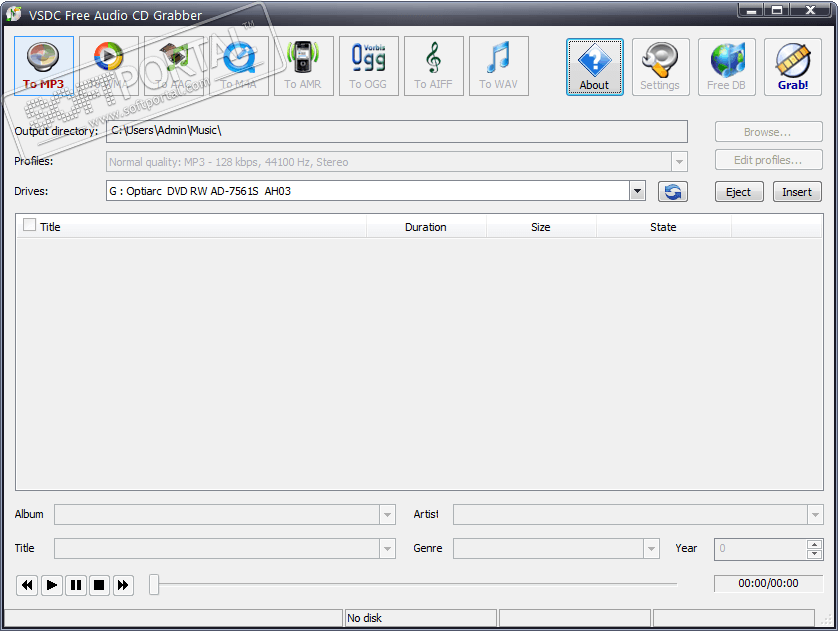The image size is (838, 631).
Task: Click the Output directory path field
Action: [x=397, y=131]
